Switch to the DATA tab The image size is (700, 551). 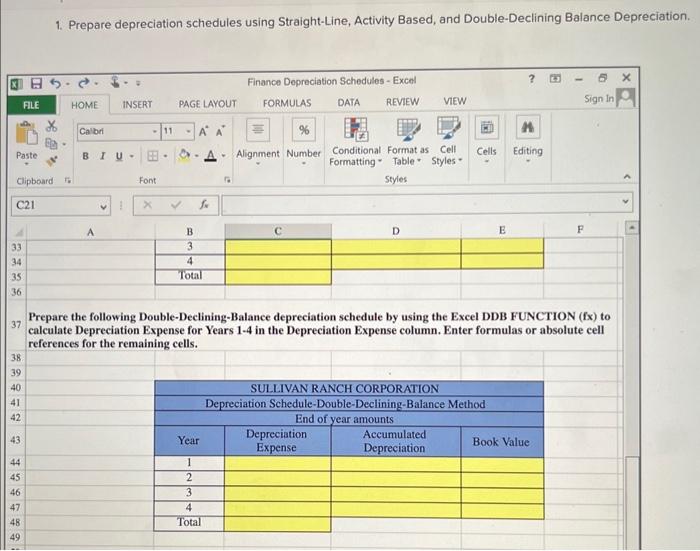(349, 103)
